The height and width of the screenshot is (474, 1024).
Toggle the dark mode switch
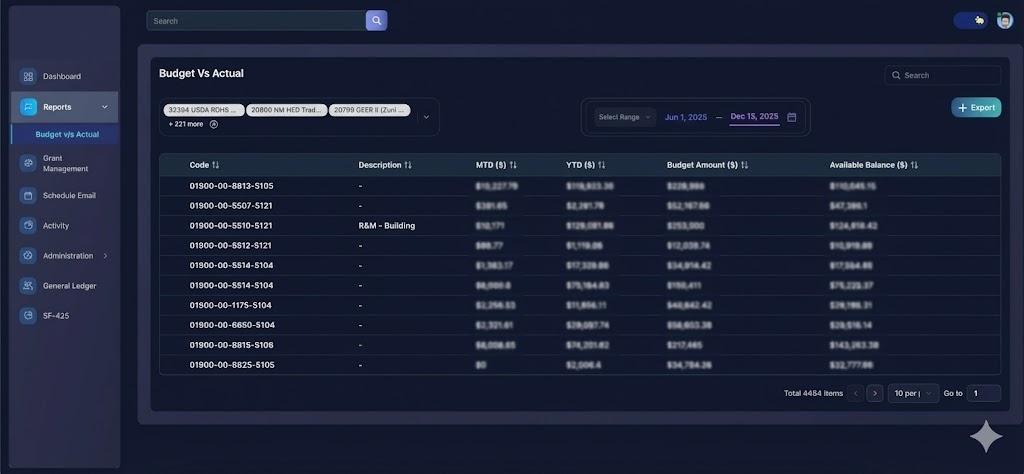point(970,20)
